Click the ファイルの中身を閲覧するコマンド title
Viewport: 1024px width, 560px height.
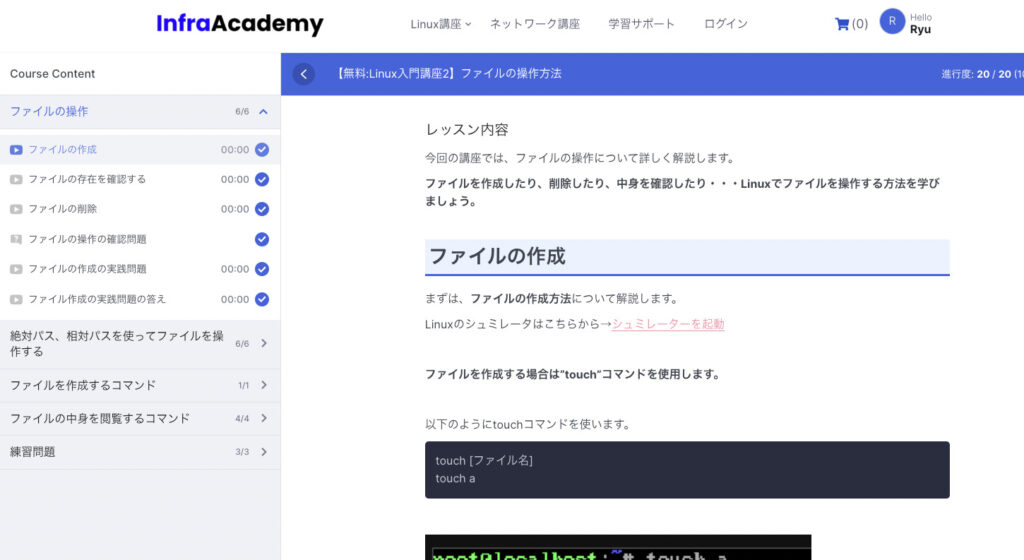tap(100, 418)
